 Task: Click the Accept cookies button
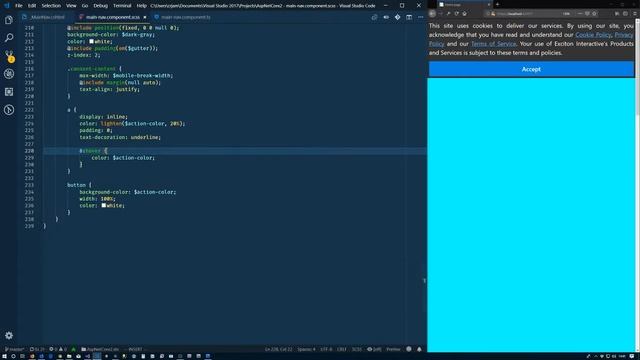click(531, 69)
